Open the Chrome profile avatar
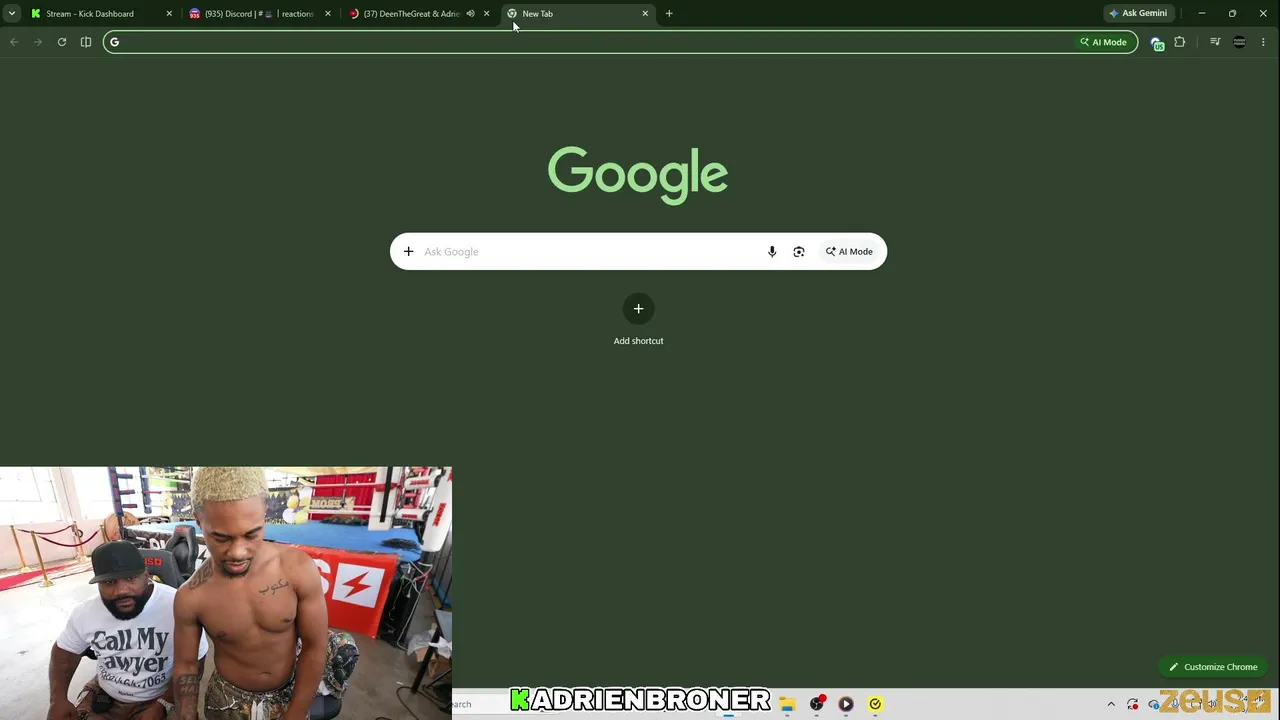Screen dimensions: 1280x720 (1239, 42)
